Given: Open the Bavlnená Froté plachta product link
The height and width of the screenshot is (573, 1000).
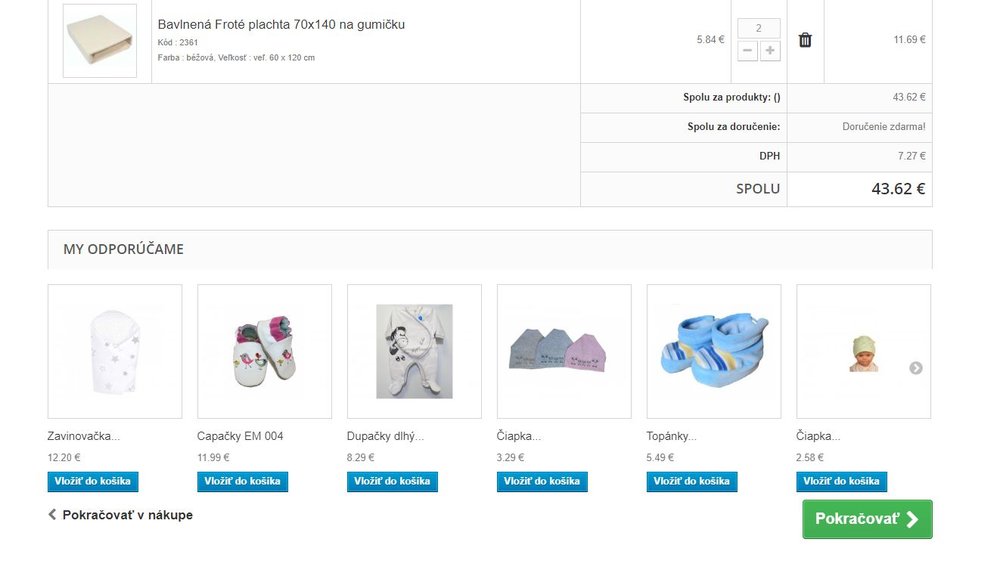Looking at the screenshot, I should [281, 24].
